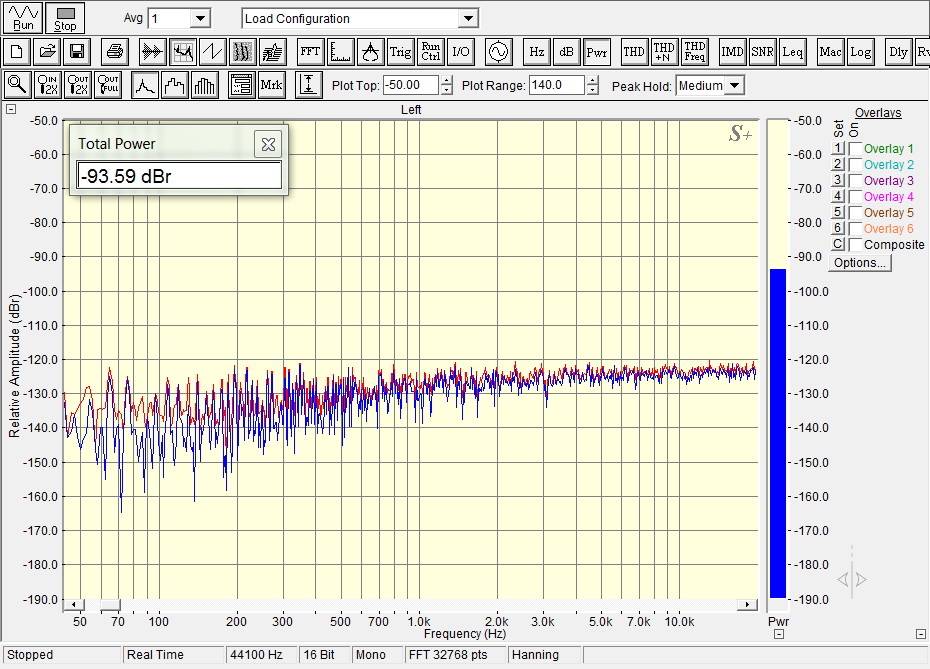Open the Peak Hold Medium dropdown

point(735,86)
